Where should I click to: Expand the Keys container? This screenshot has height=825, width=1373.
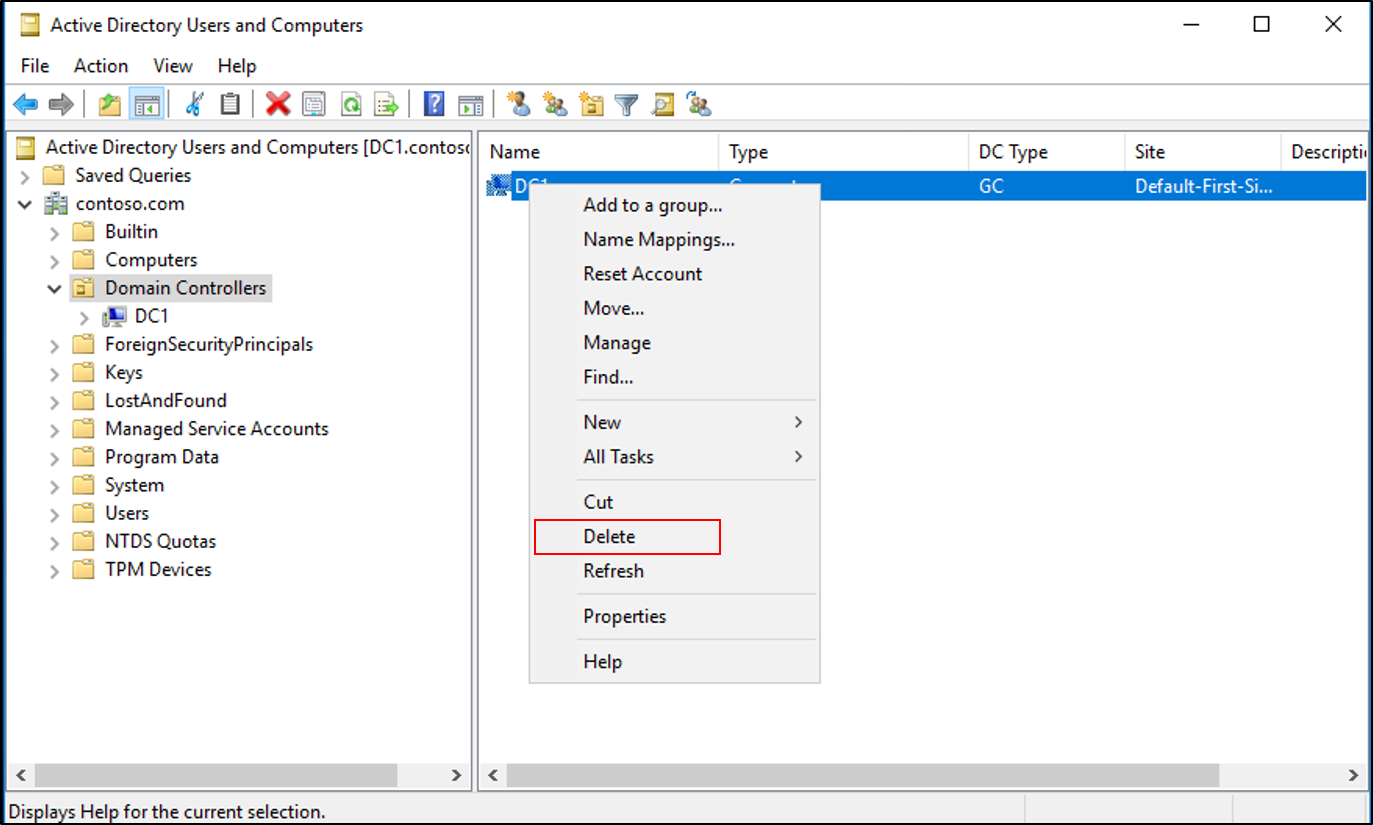55,373
